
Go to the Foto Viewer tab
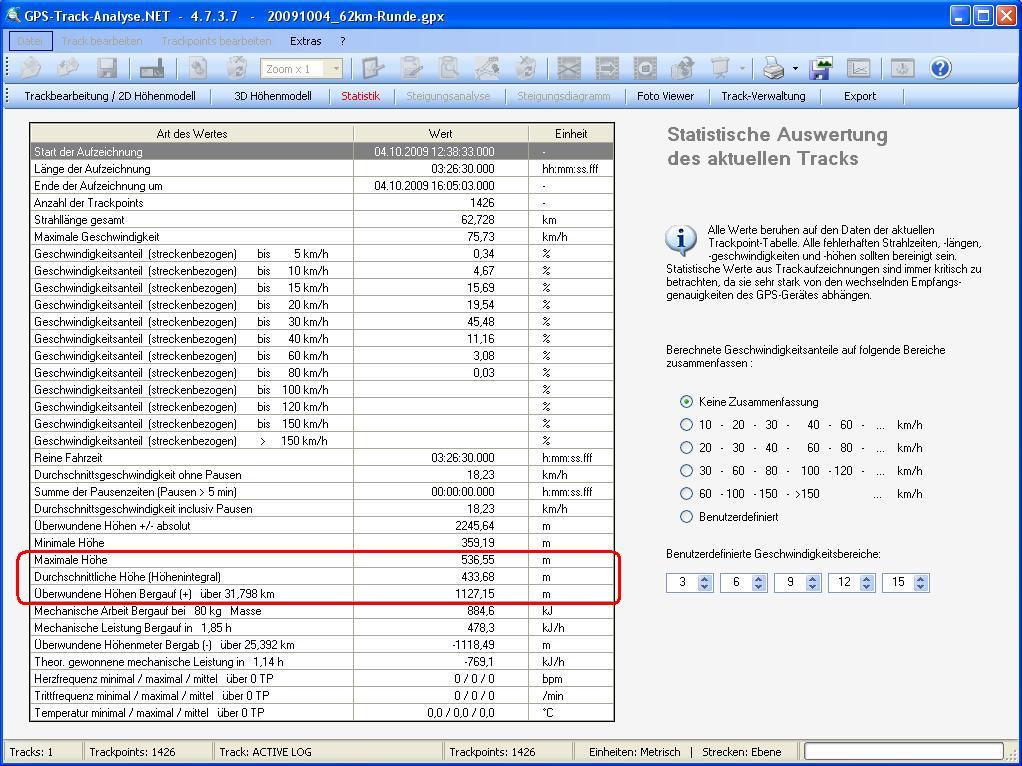[665, 96]
